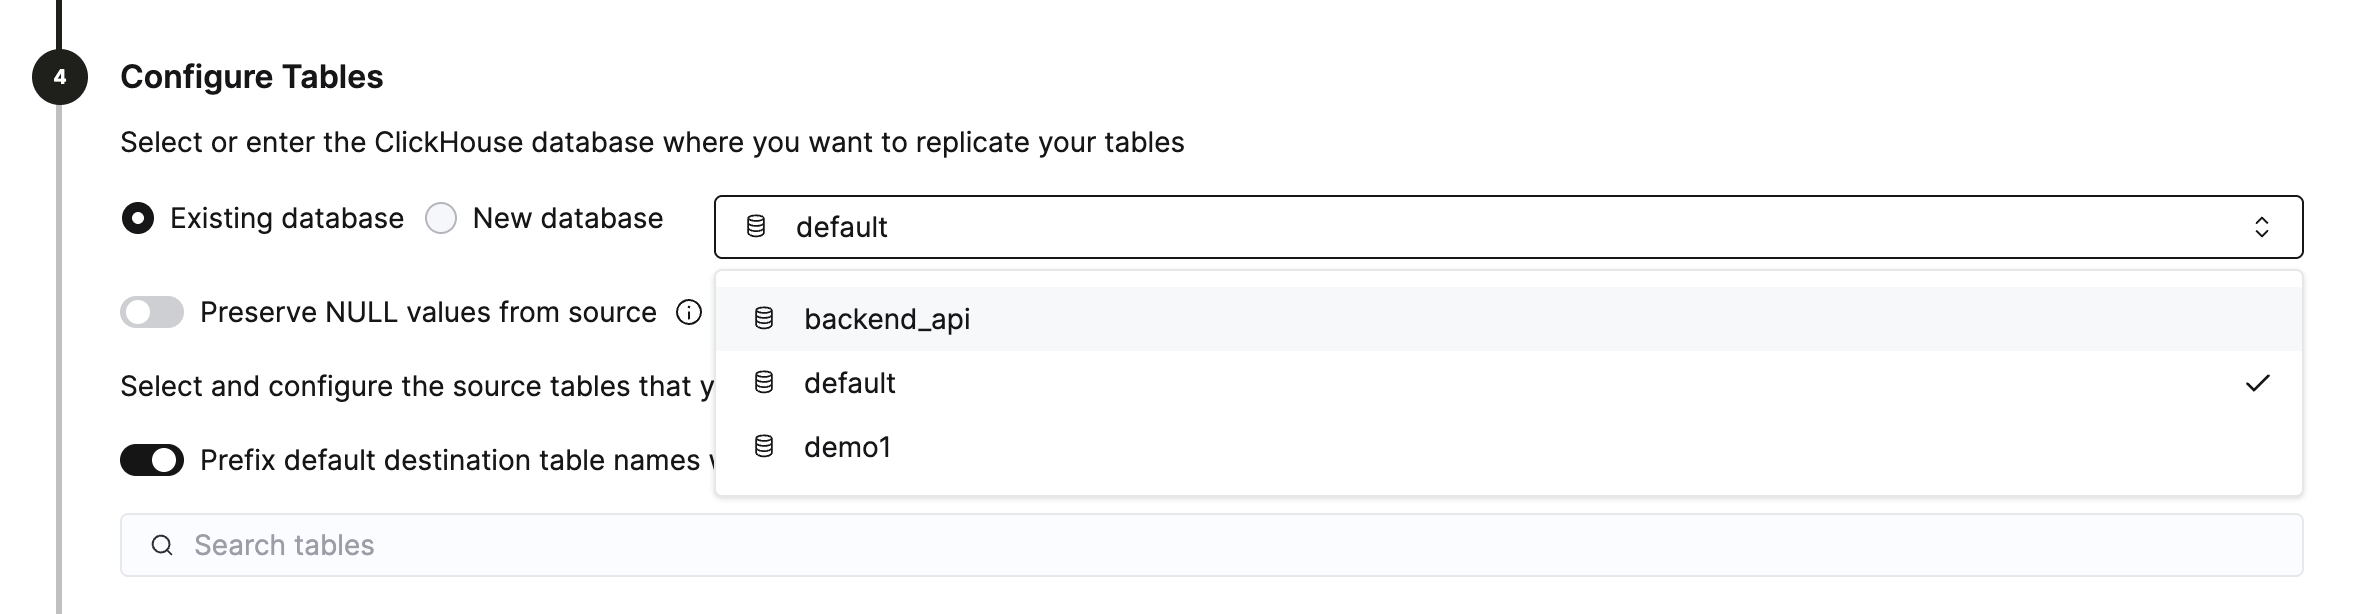Viewport: 2368px width, 614px height.
Task: Click the checkmark beside default in the list
Action: pos(2258,383)
